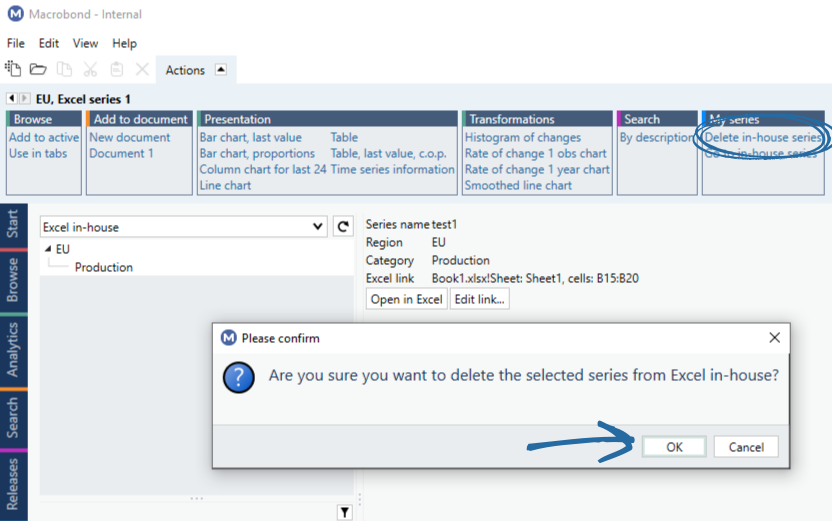This screenshot has width=832, height=521.
Task: Click Histogram of changes action
Action: click(523, 137)
